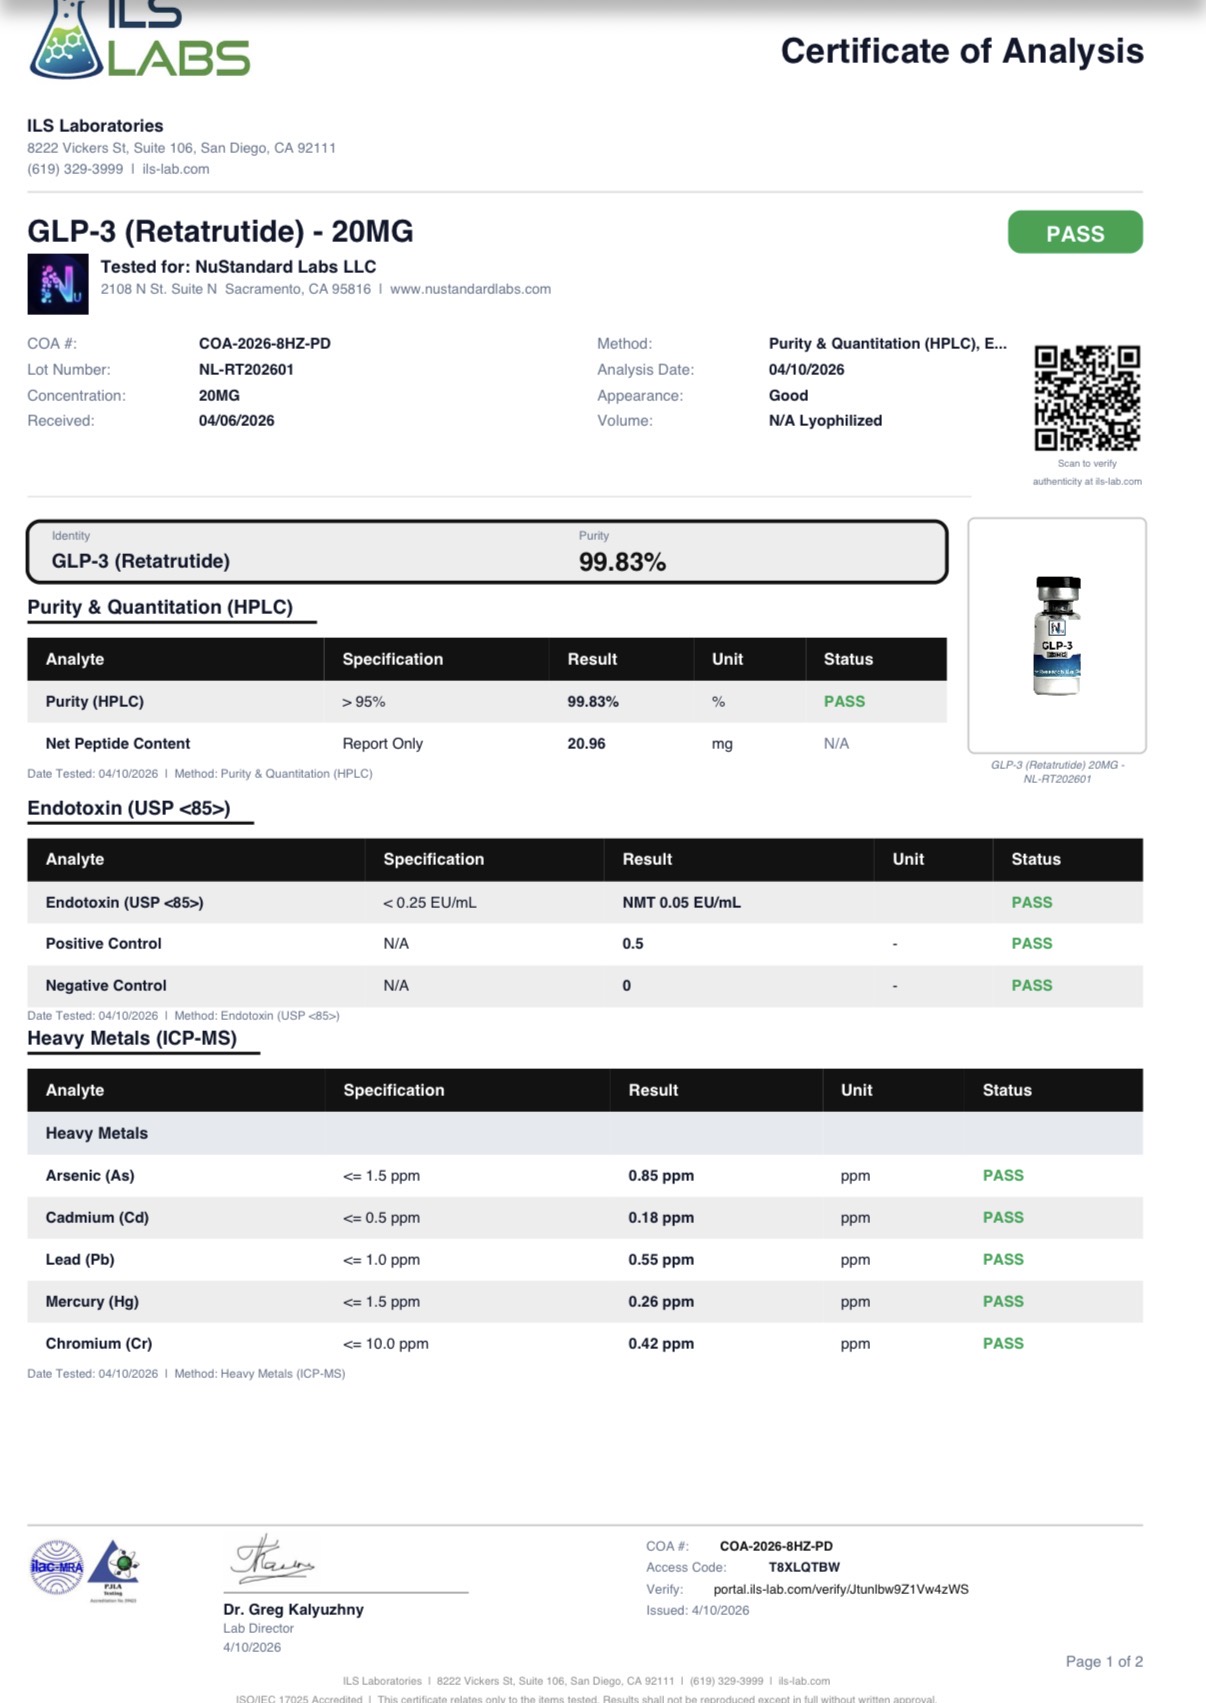The width and height of the screenshot is (1206, 1703).
Task: Click the Issued: 4/10/2026 text
Action: (697, 1610)
